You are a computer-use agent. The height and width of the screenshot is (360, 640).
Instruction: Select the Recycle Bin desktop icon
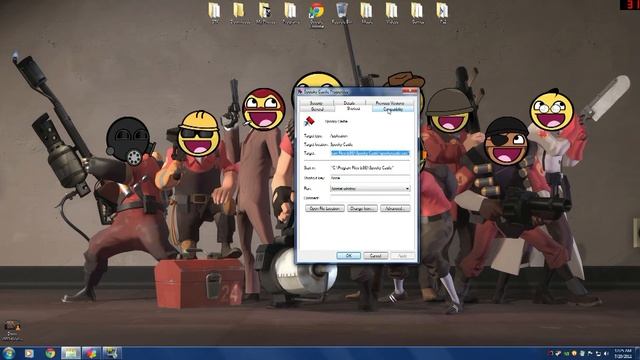[342, 13]
